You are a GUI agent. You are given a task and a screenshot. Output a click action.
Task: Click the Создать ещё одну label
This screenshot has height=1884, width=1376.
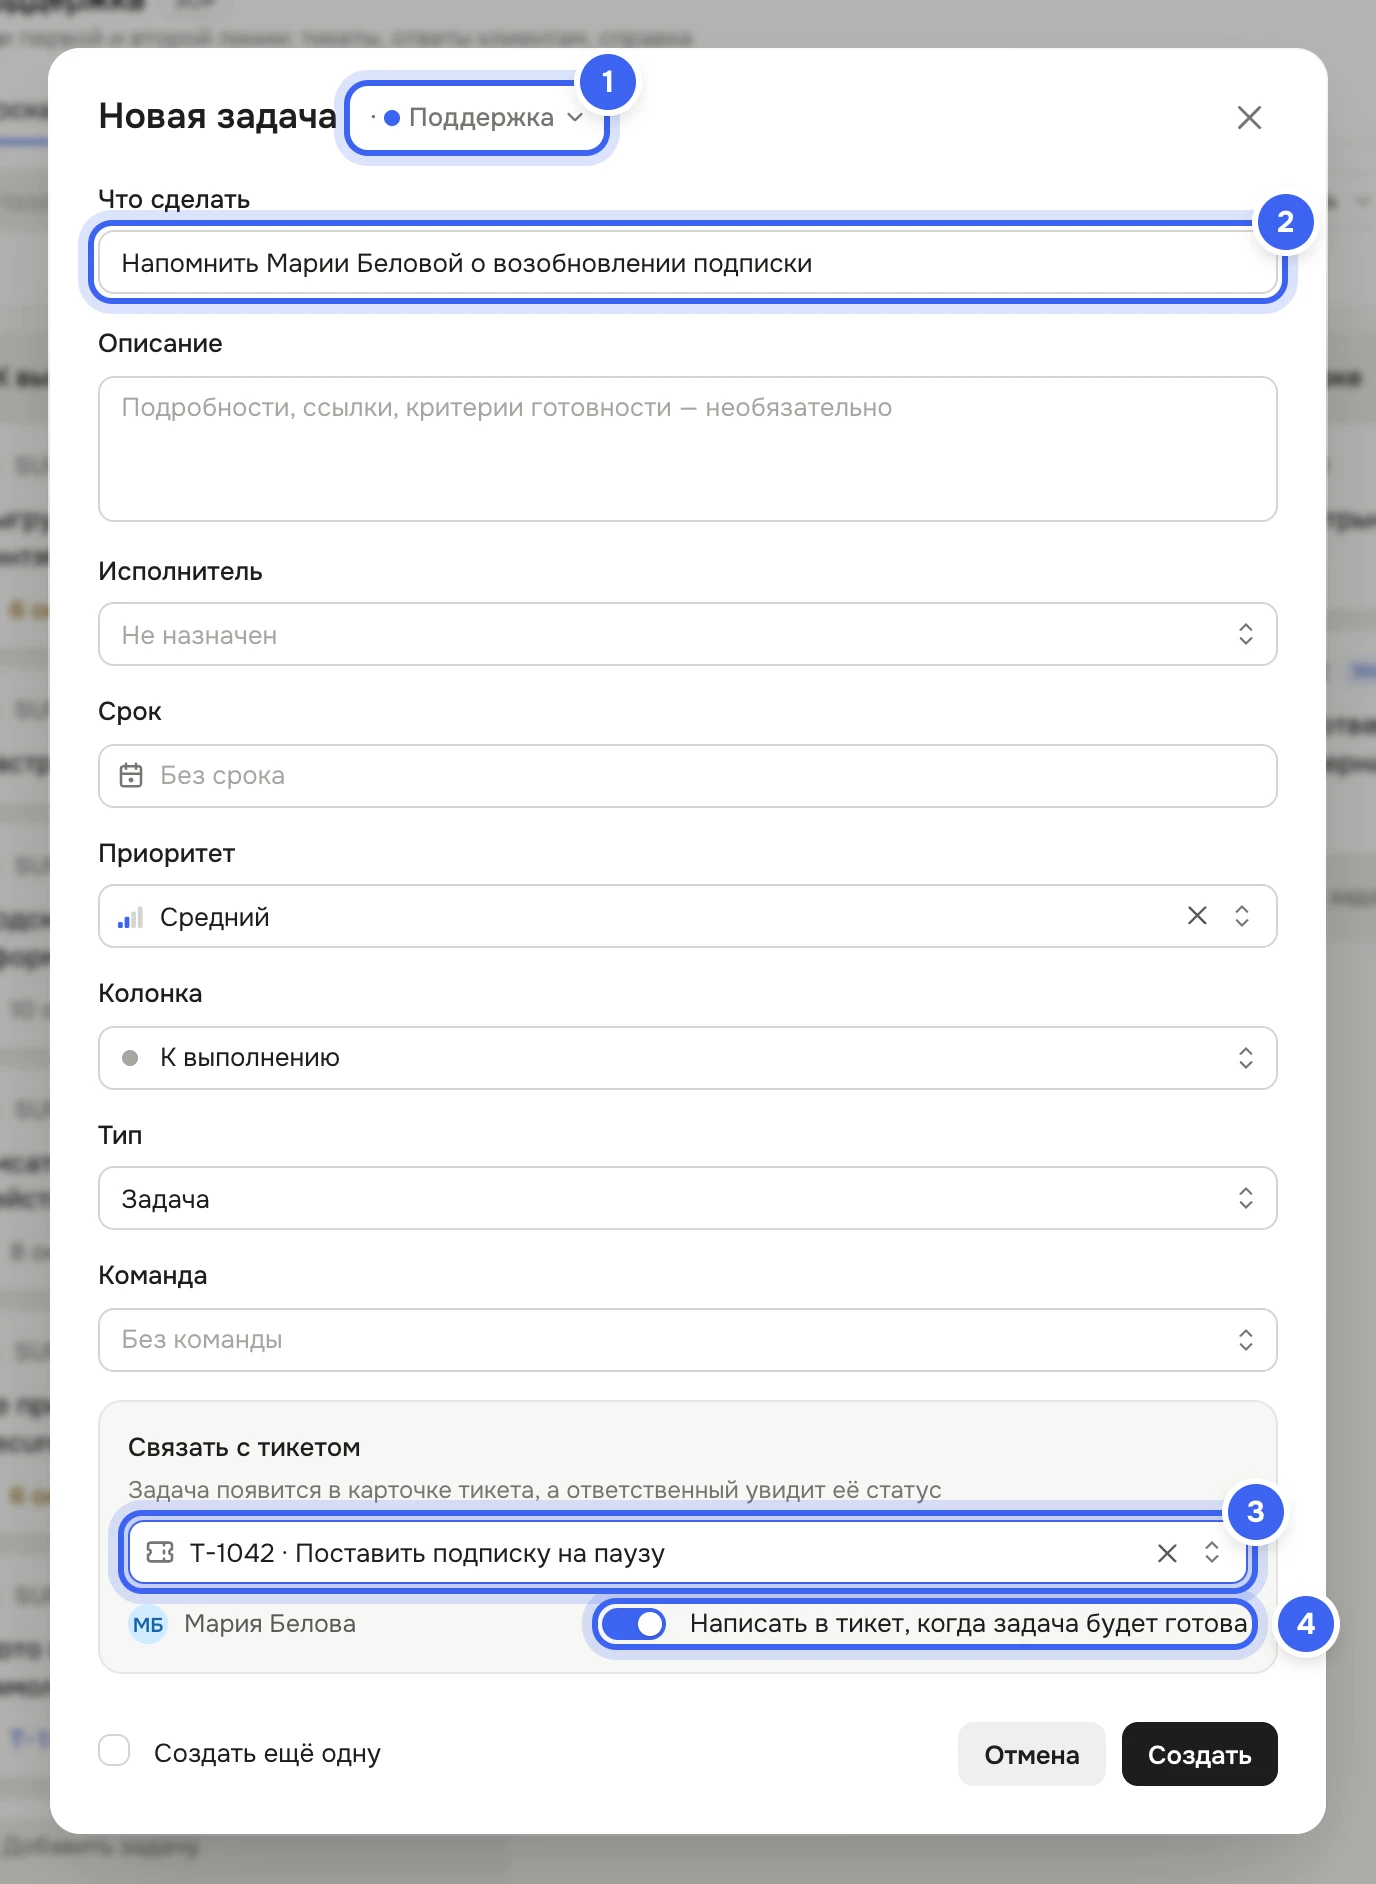pyautogui.click(x=267, y=1753)
